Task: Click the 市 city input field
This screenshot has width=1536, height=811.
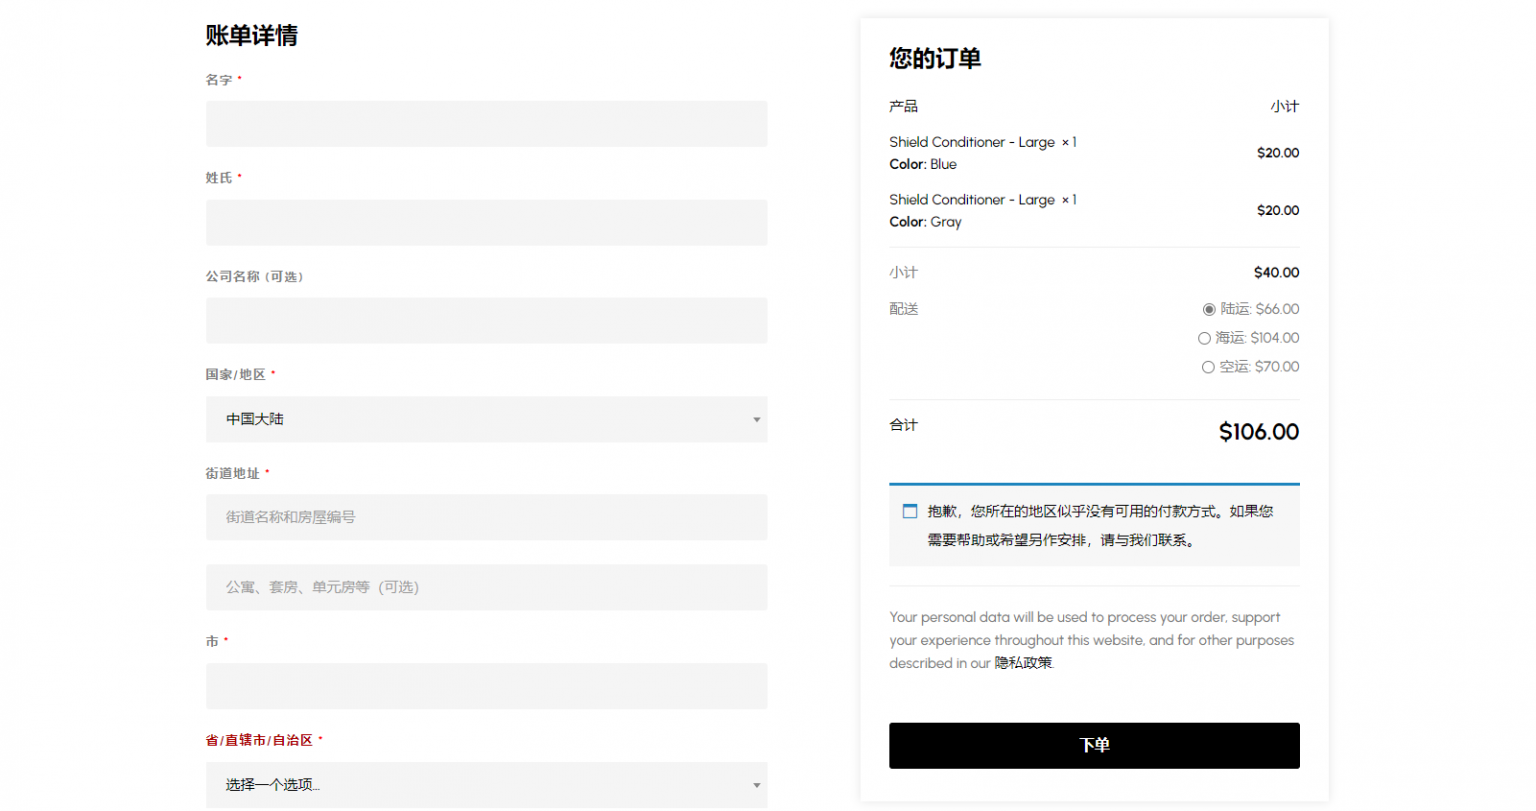Action: click(486, 686)
